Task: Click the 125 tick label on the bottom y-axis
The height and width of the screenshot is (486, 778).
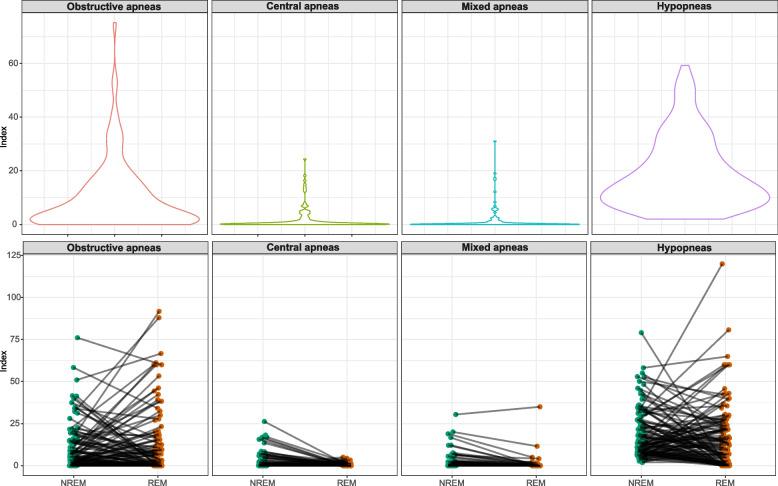Action: tap(21, 256)
